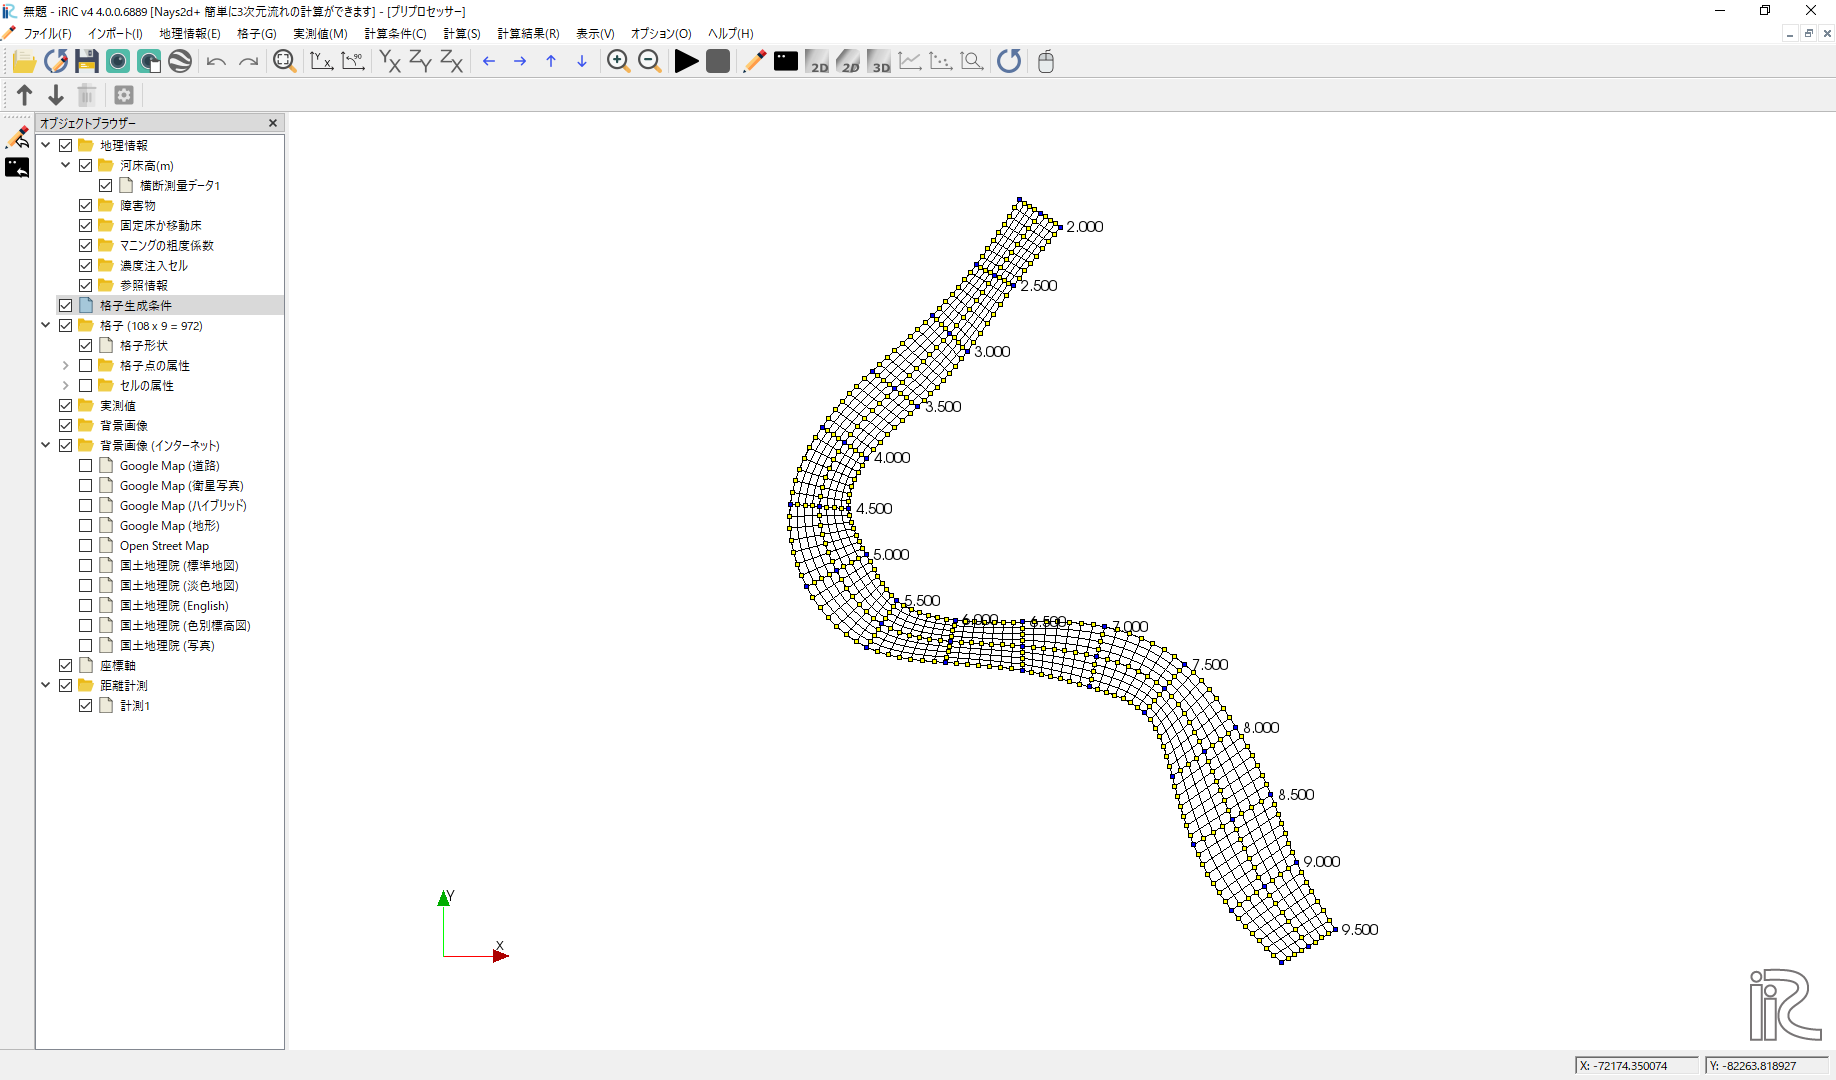Select the ZX plane view icon
1836x1080 pixels.
[452, 62]
